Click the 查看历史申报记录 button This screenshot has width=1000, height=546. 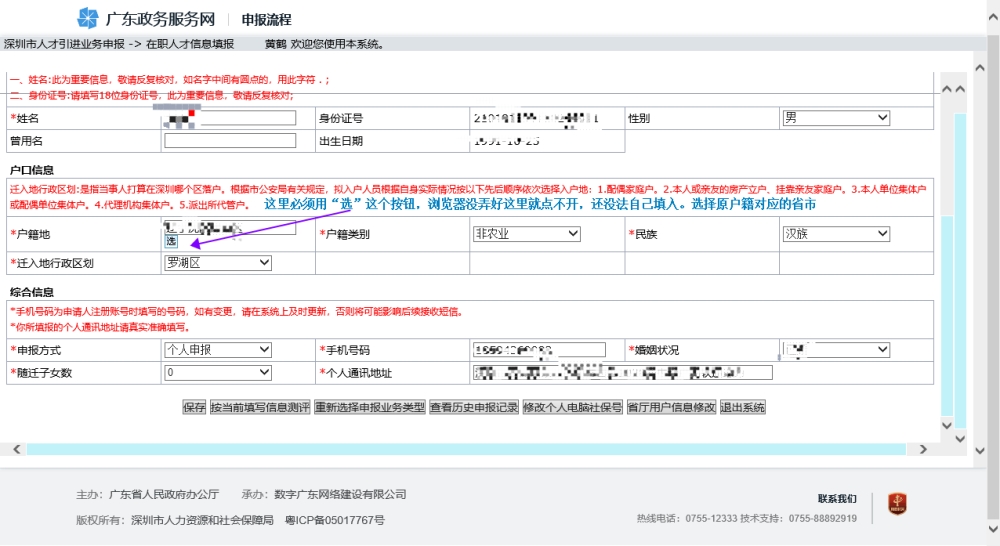[474, 408]
